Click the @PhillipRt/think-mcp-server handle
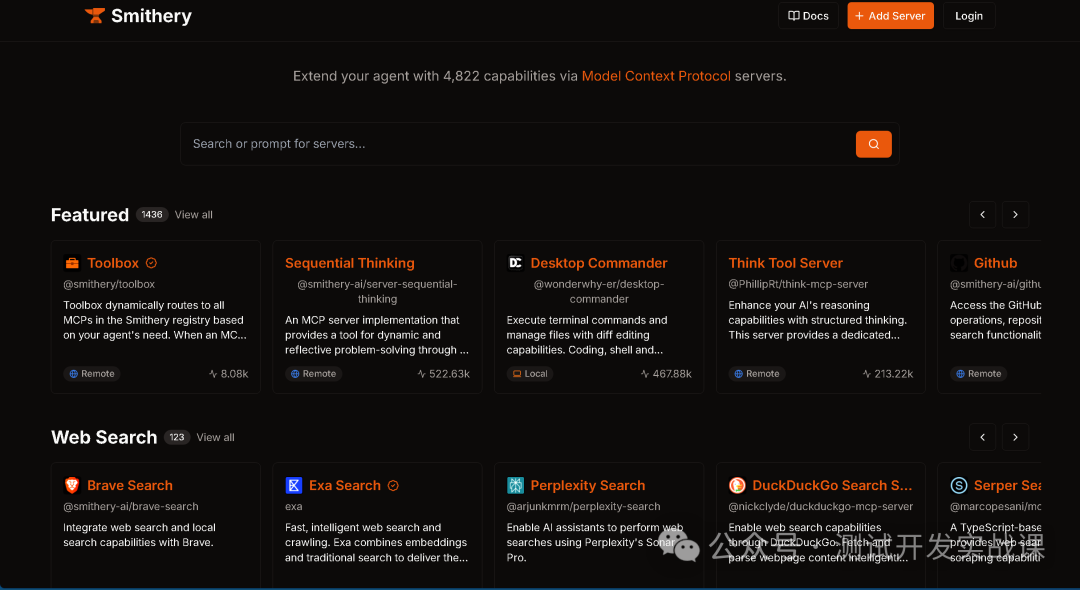1080x590 pixels. point(798,284)
